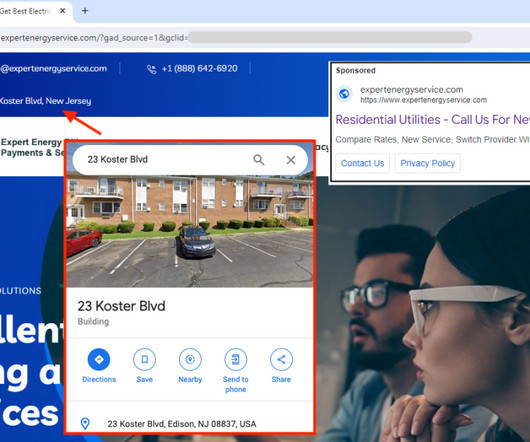Click the Sponsored label in the ad
Screen dimensions: 530x442
[x=356, y=70]
